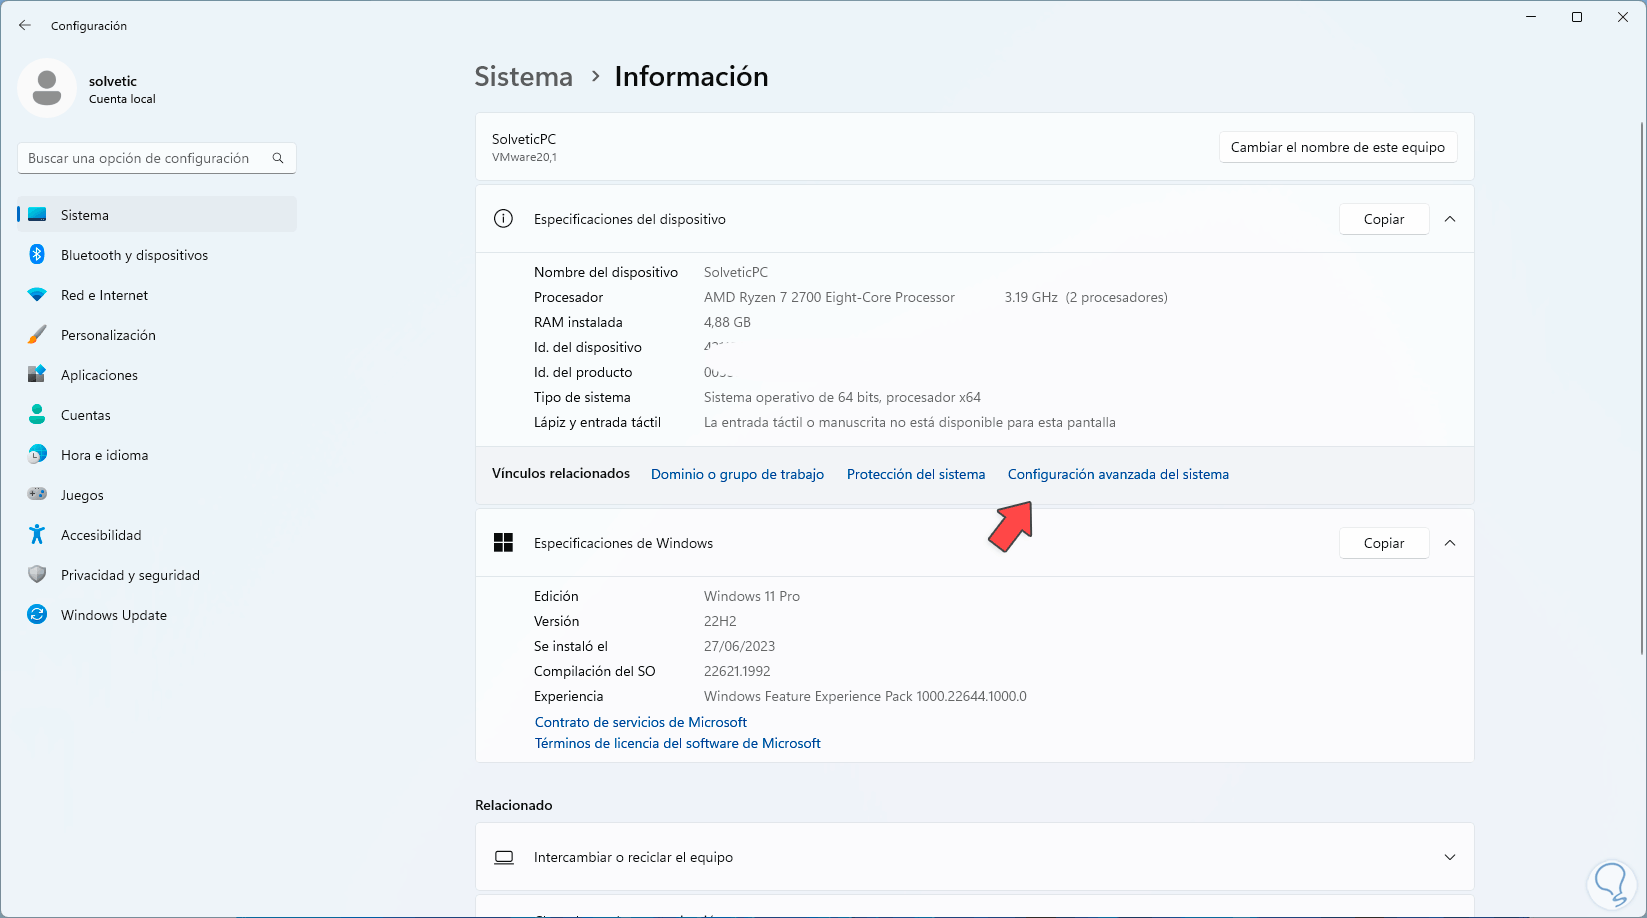This screenshot has height=918, width=1647.
Task: Click the Accesibilidad figure icon
Action: [x=37, y=535]
